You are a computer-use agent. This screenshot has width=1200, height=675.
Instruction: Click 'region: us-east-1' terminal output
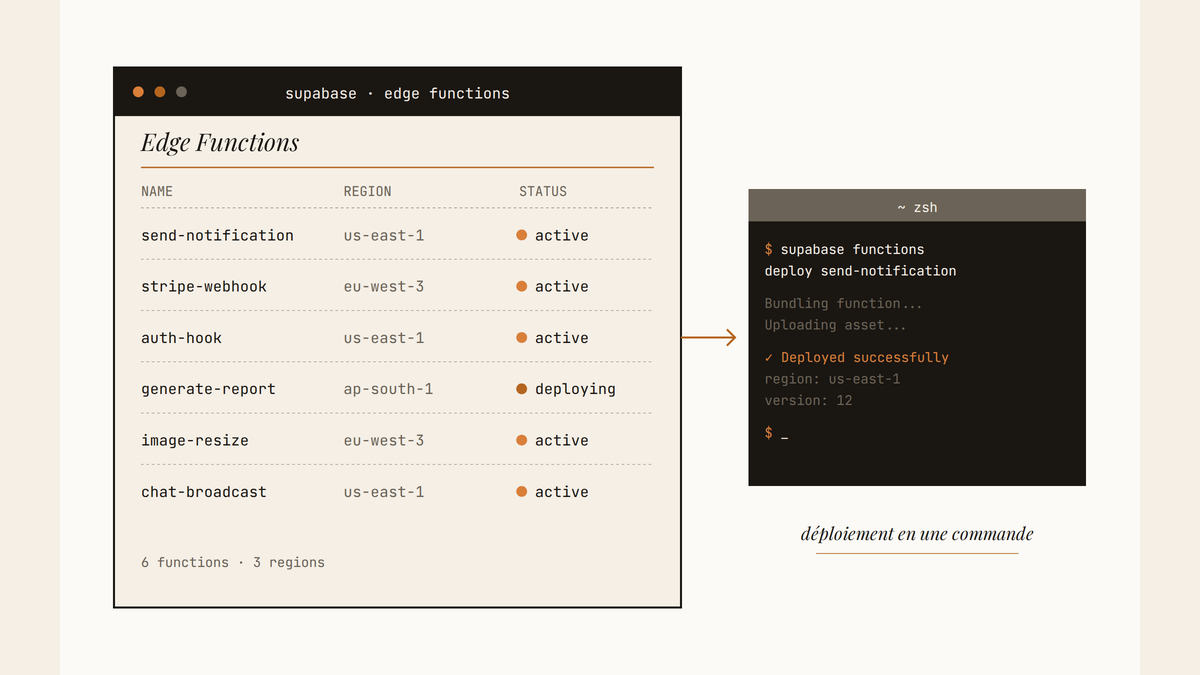click(833, 379)
